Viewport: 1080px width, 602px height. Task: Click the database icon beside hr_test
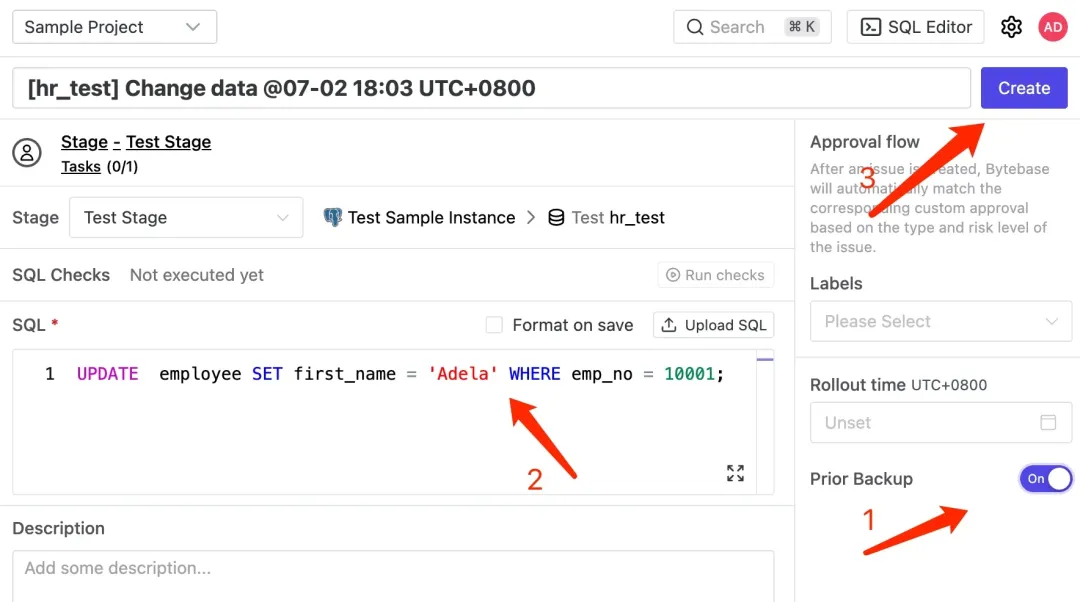coord(556,217)
